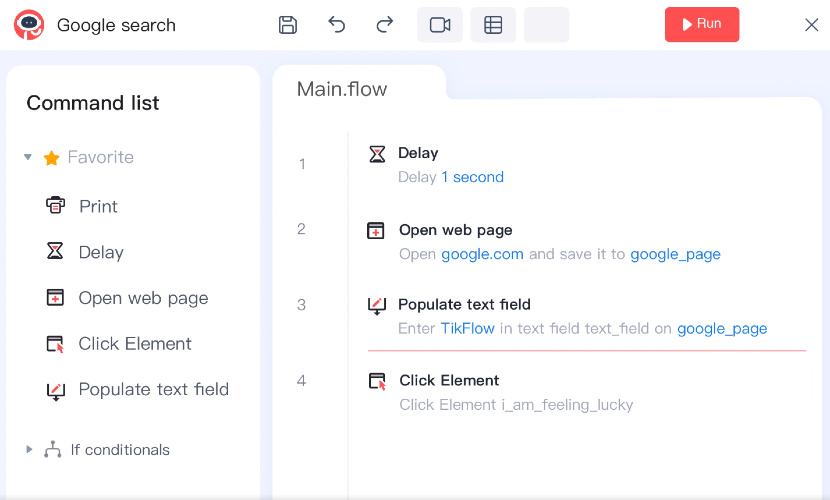The width and height of the screenshot is (830, 500).
Task: Click the If conditionals label
Action: (x=120, y=450)
